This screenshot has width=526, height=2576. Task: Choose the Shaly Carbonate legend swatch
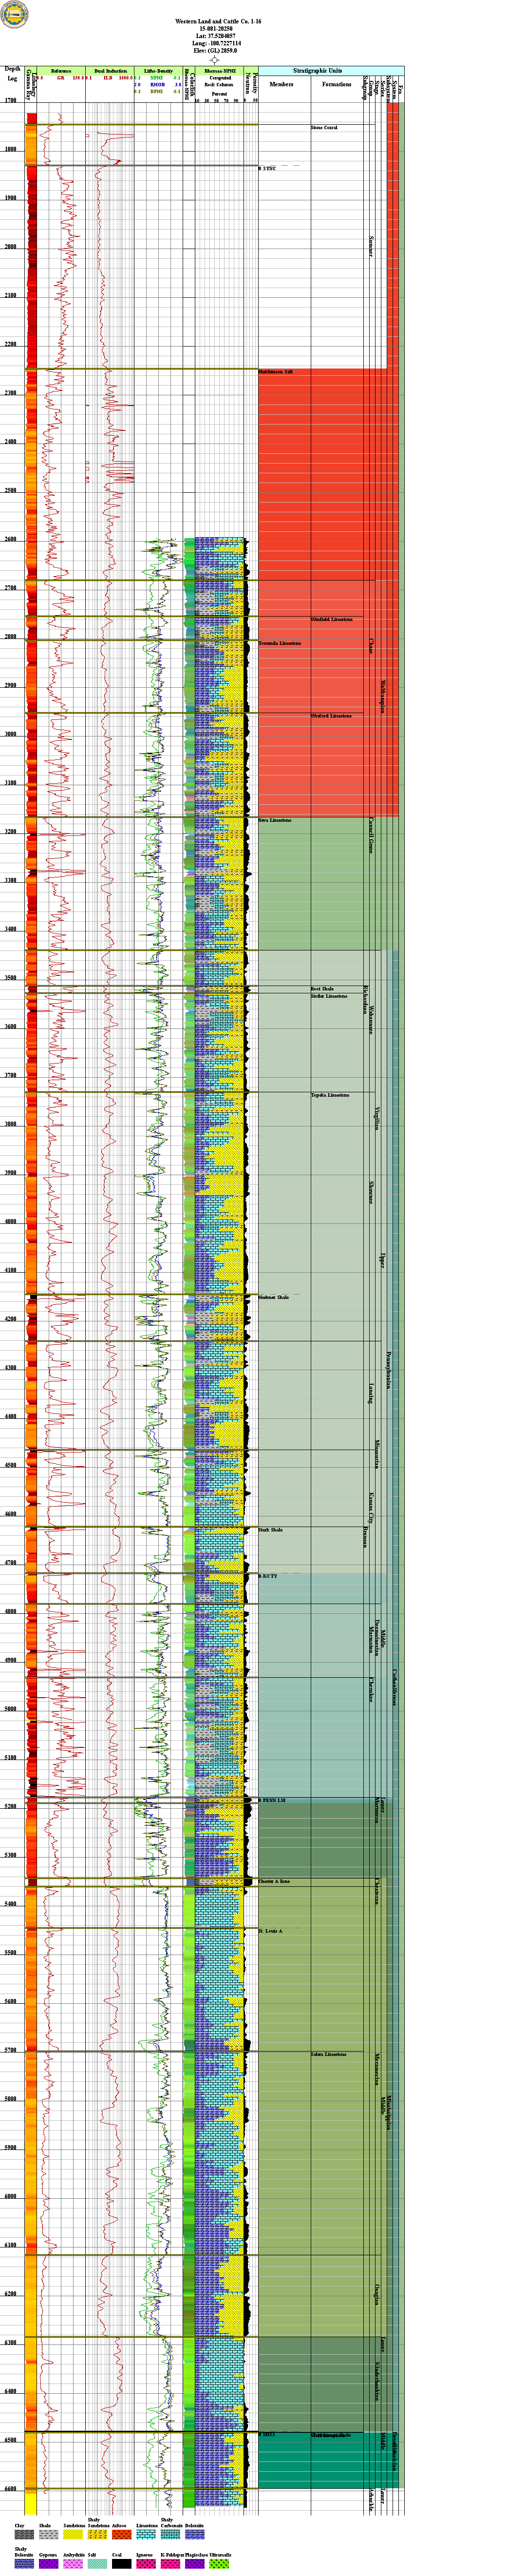pos(170,2535)
